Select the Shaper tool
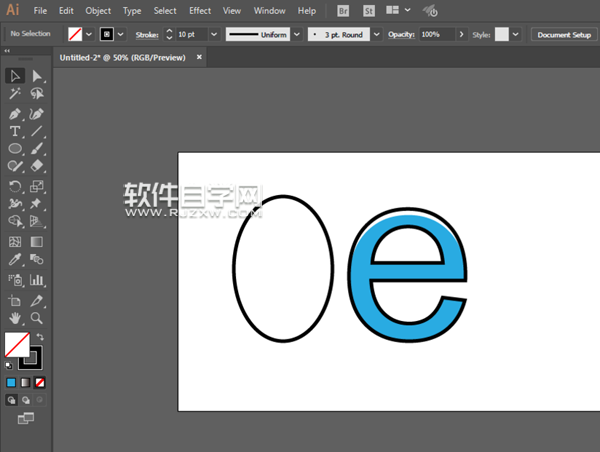Screen dimensions: 600x452 [15, 166]
